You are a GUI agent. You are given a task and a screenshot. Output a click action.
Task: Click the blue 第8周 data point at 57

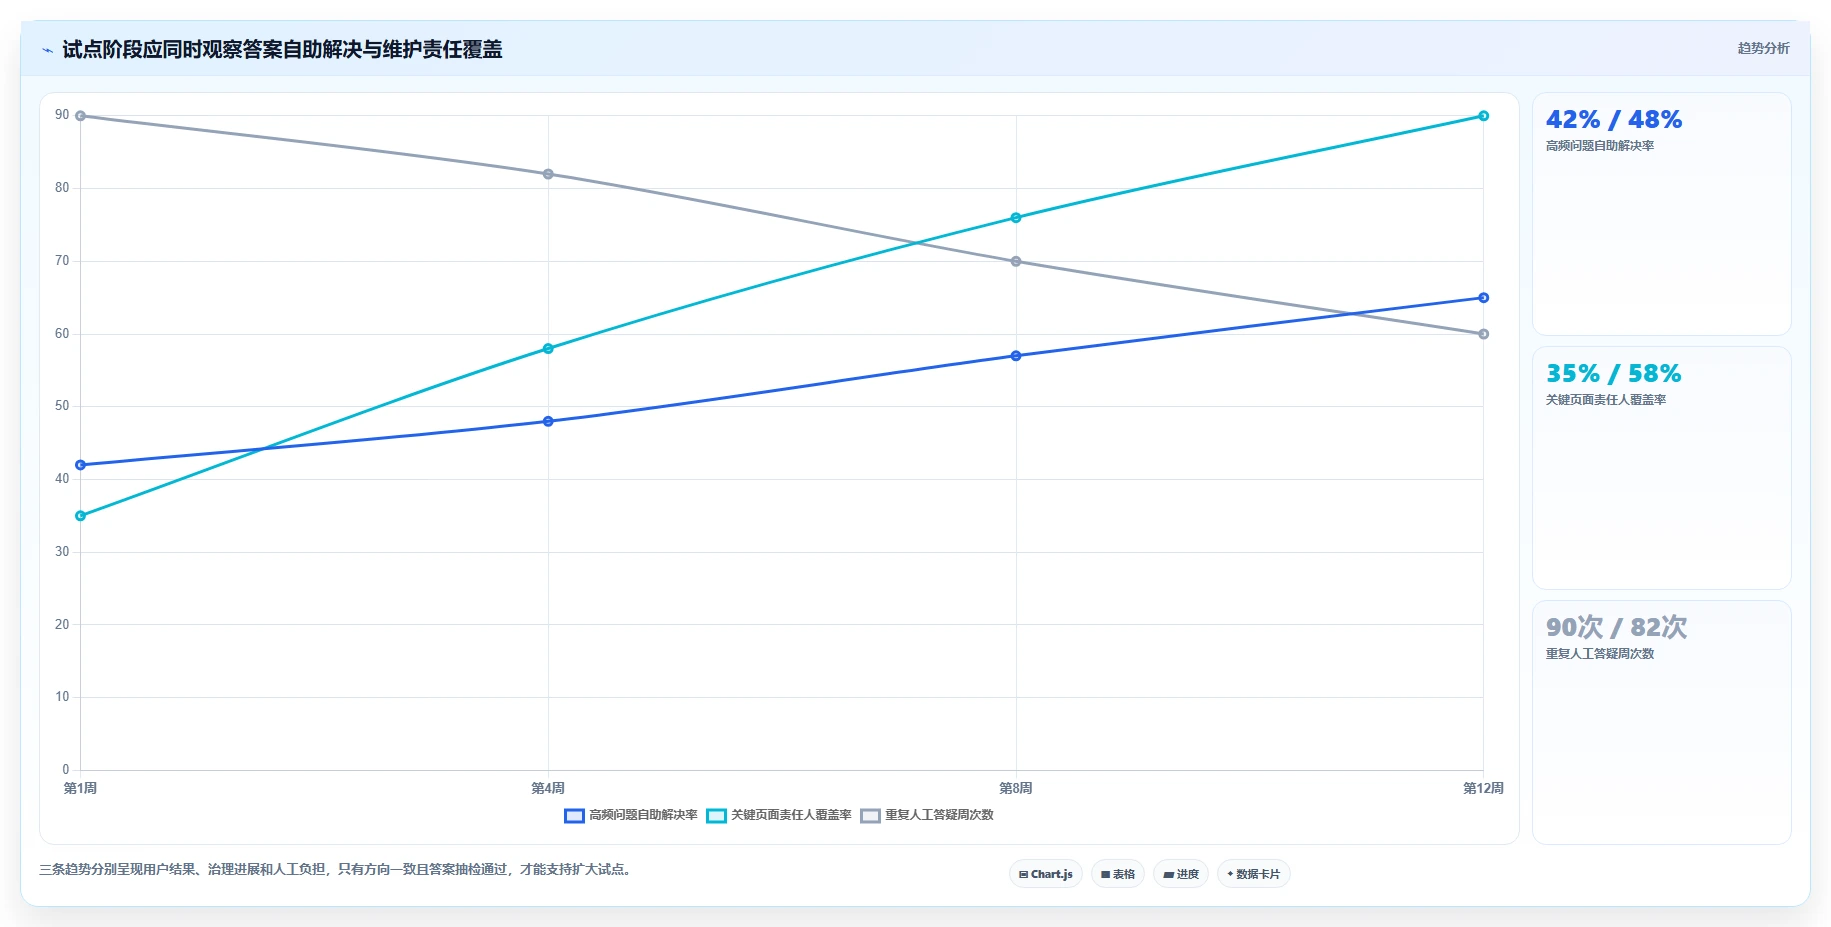1016,356
